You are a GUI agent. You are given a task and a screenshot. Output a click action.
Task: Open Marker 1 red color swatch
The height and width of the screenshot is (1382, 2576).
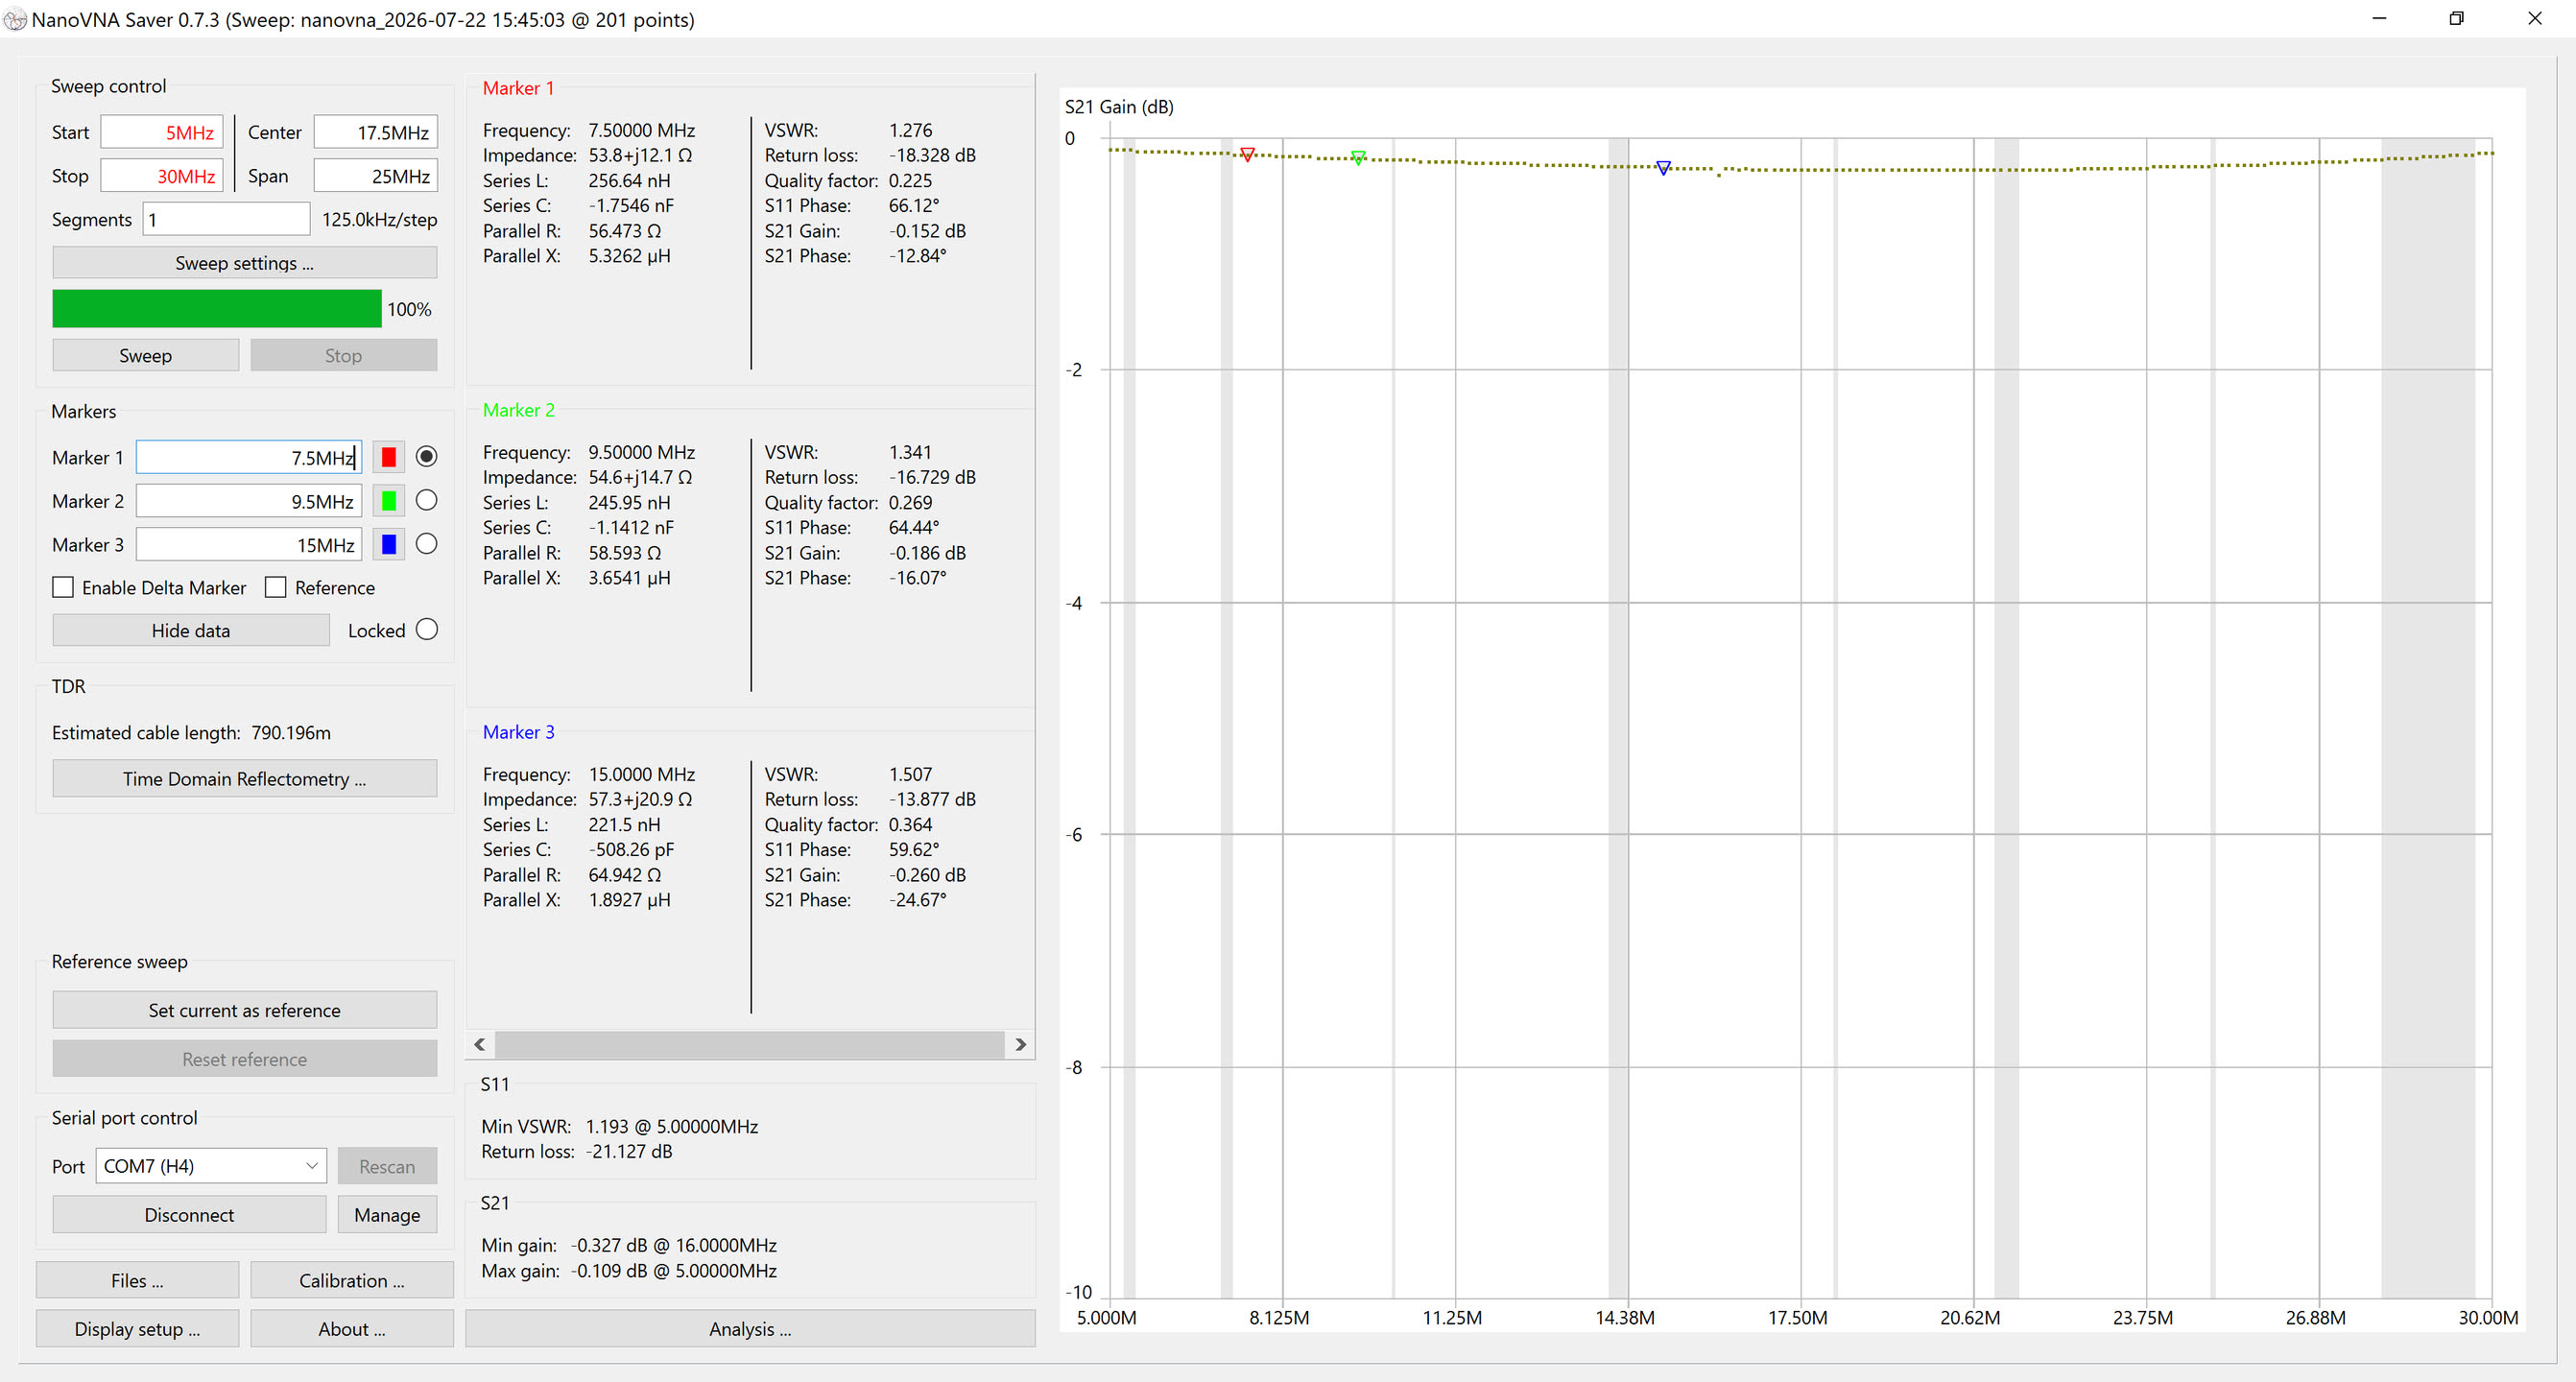click(x=389, y=457)
